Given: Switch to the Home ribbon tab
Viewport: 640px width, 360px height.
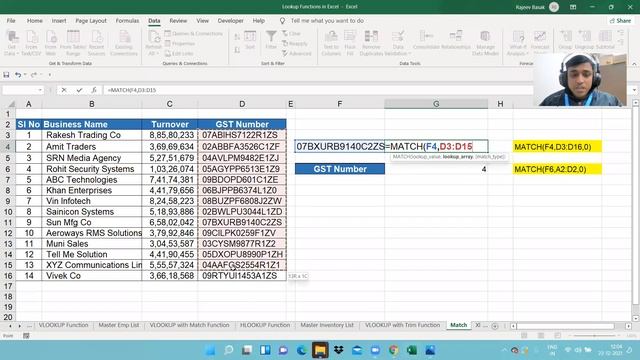Looking at the screenshot, I should coord(35,20).
